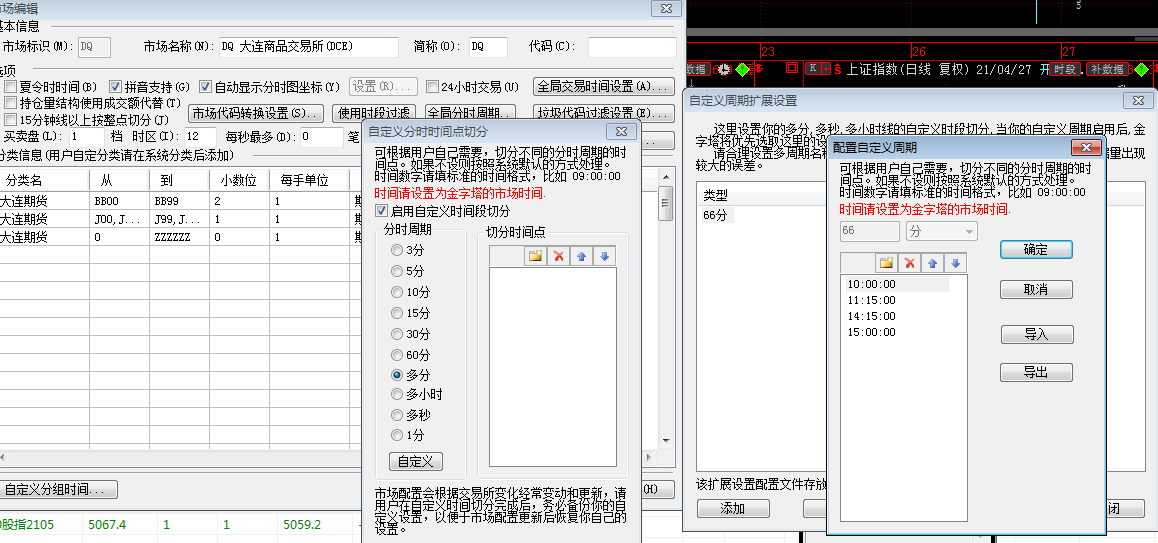
Task: Move time entry down in 配置自定义周期 dialog
Action: coord(955,263)
